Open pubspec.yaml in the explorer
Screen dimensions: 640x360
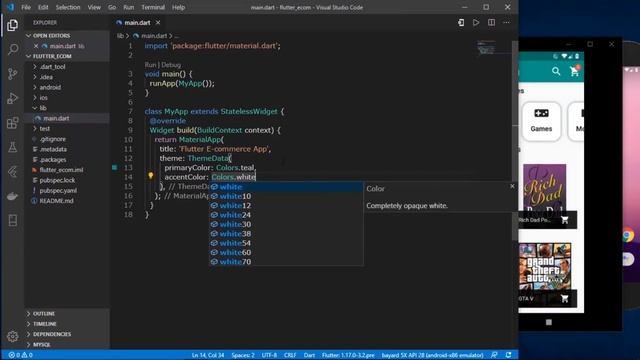[x=58, y=191]
